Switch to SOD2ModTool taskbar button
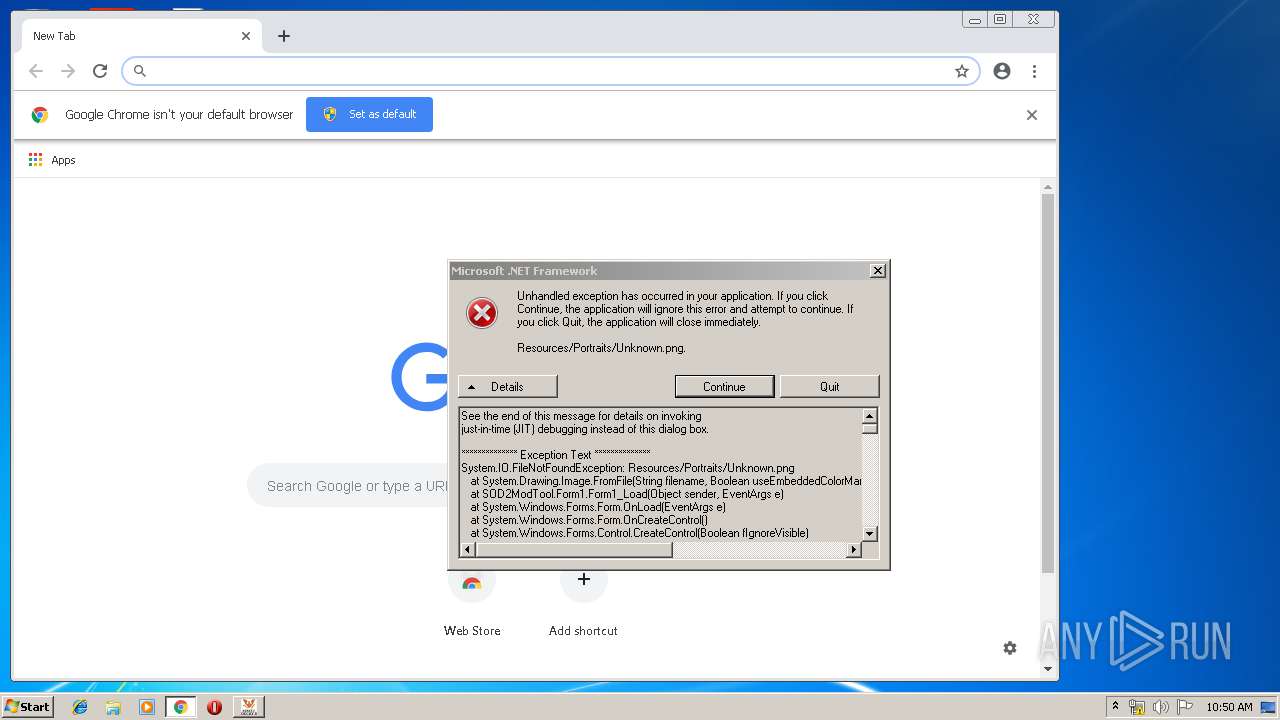The image size is (1280, 720). (x=248, y=707)
